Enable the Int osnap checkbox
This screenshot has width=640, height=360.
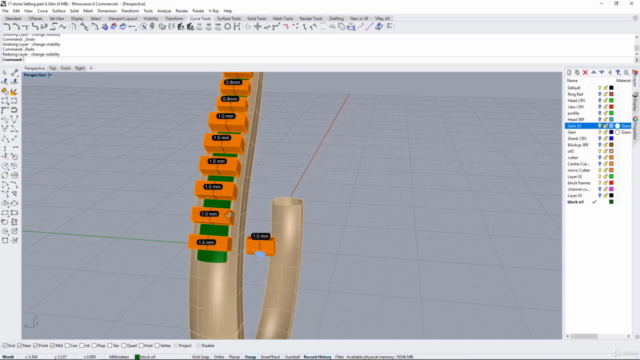82,346
